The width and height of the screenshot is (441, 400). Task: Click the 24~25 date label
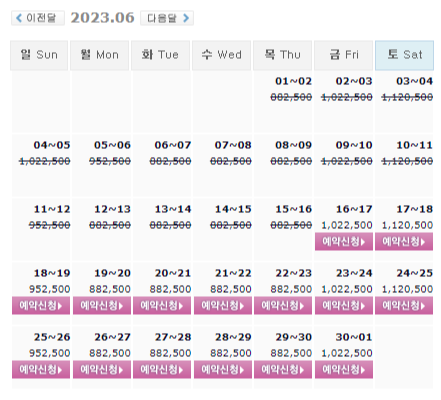pos(414,273)
